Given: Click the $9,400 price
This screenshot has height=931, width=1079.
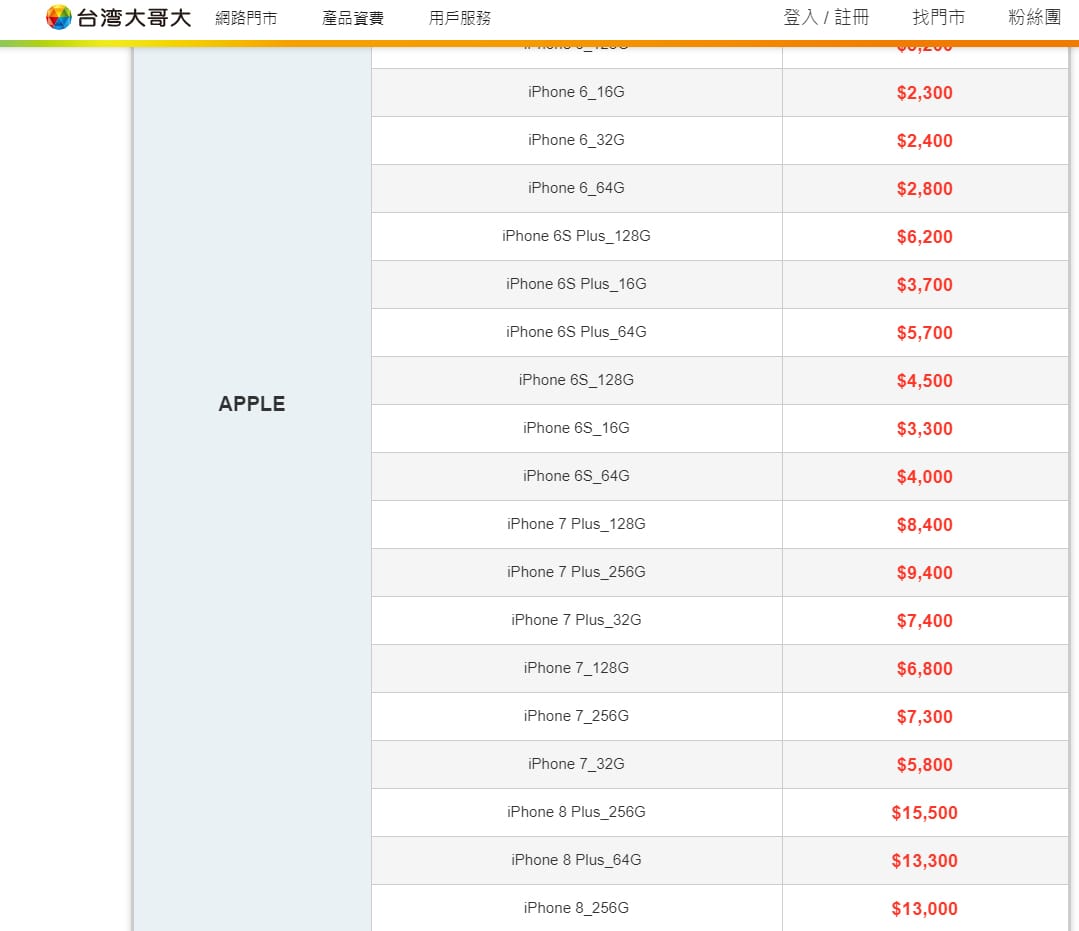Looking at the screenshot, I should [x=924, y=573].
